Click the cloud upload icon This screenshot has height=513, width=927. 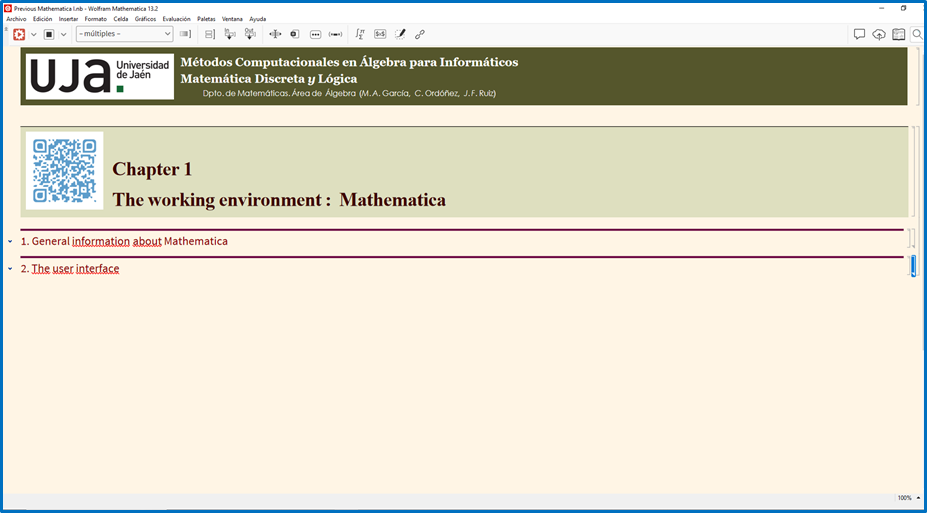tap(879, 34)
